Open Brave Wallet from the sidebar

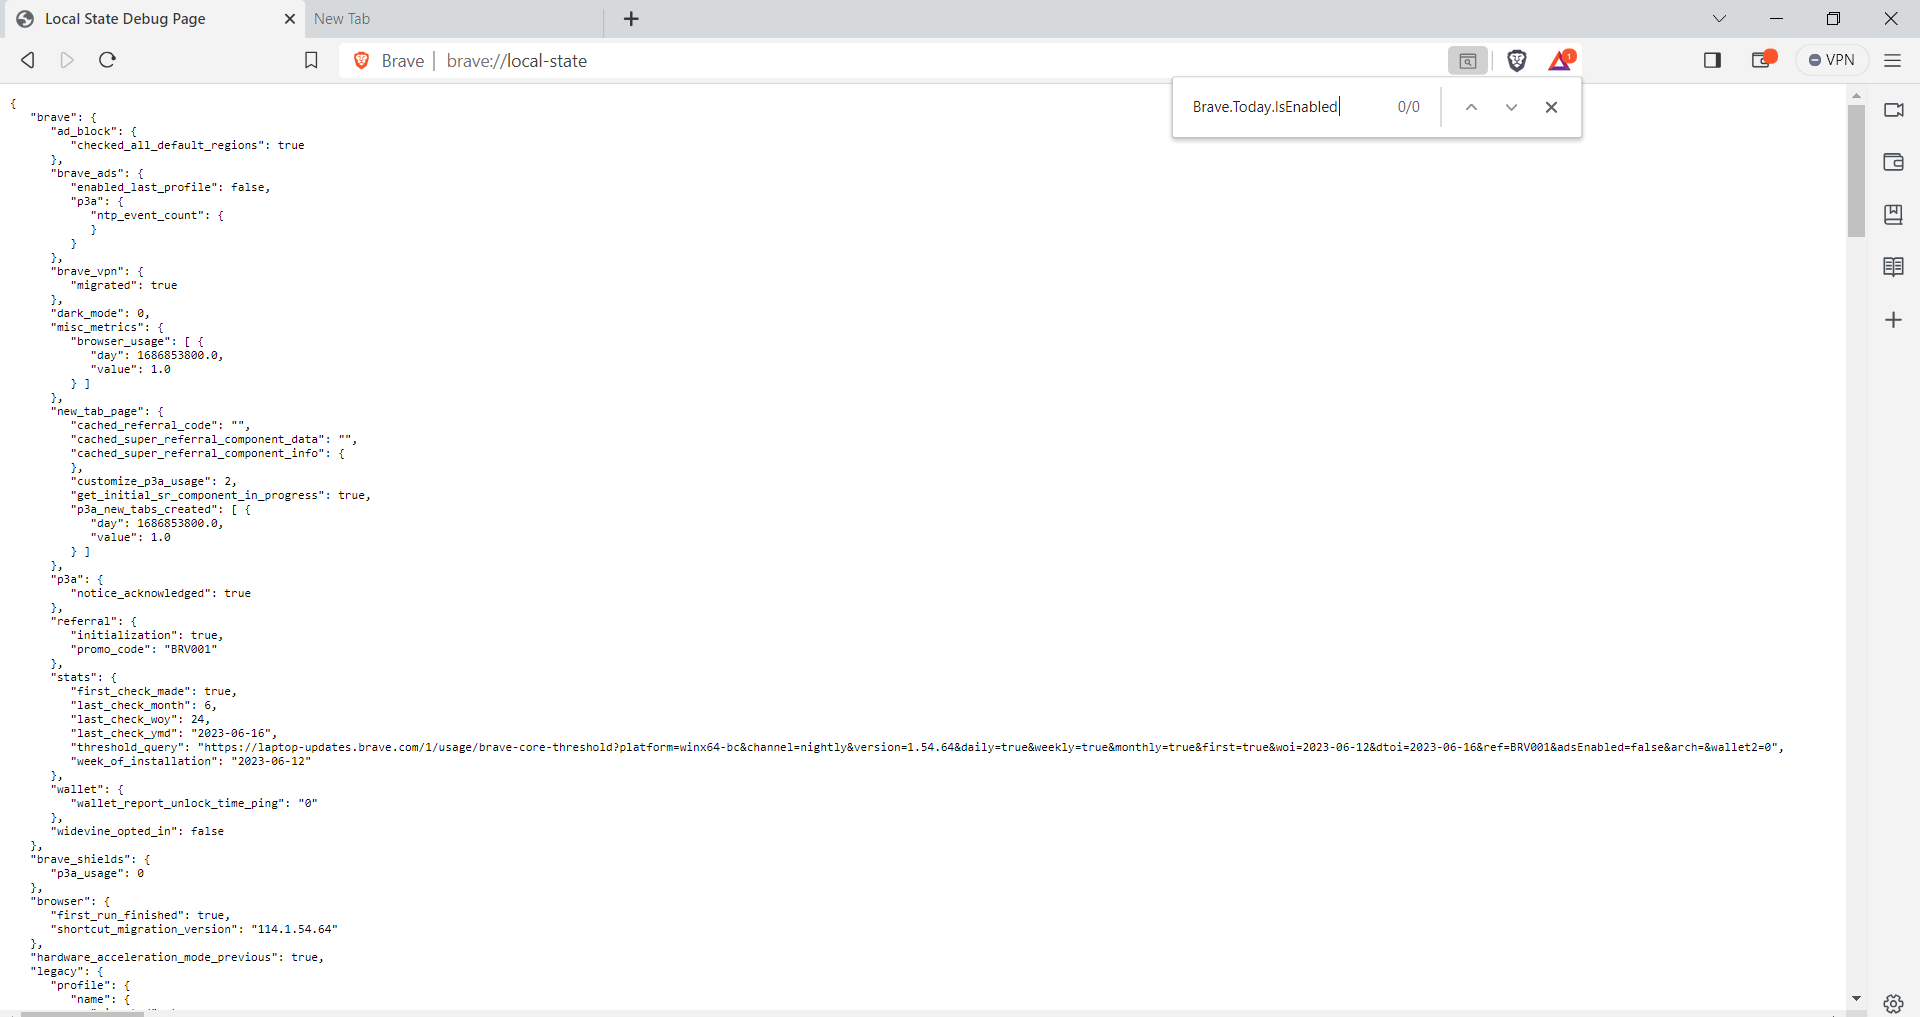[1894, 162]
